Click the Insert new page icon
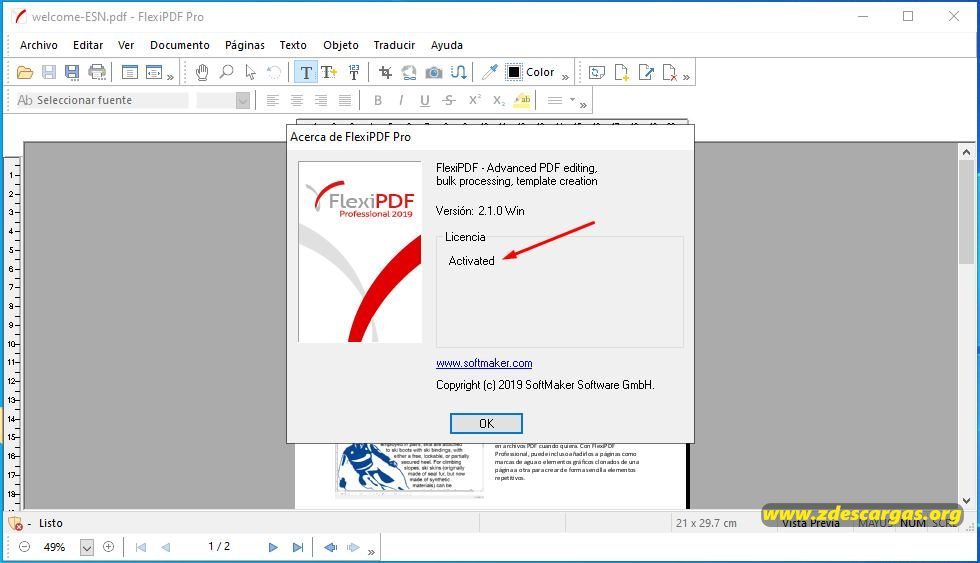This screenshot has height=563, width=980. tap(621, 72)
